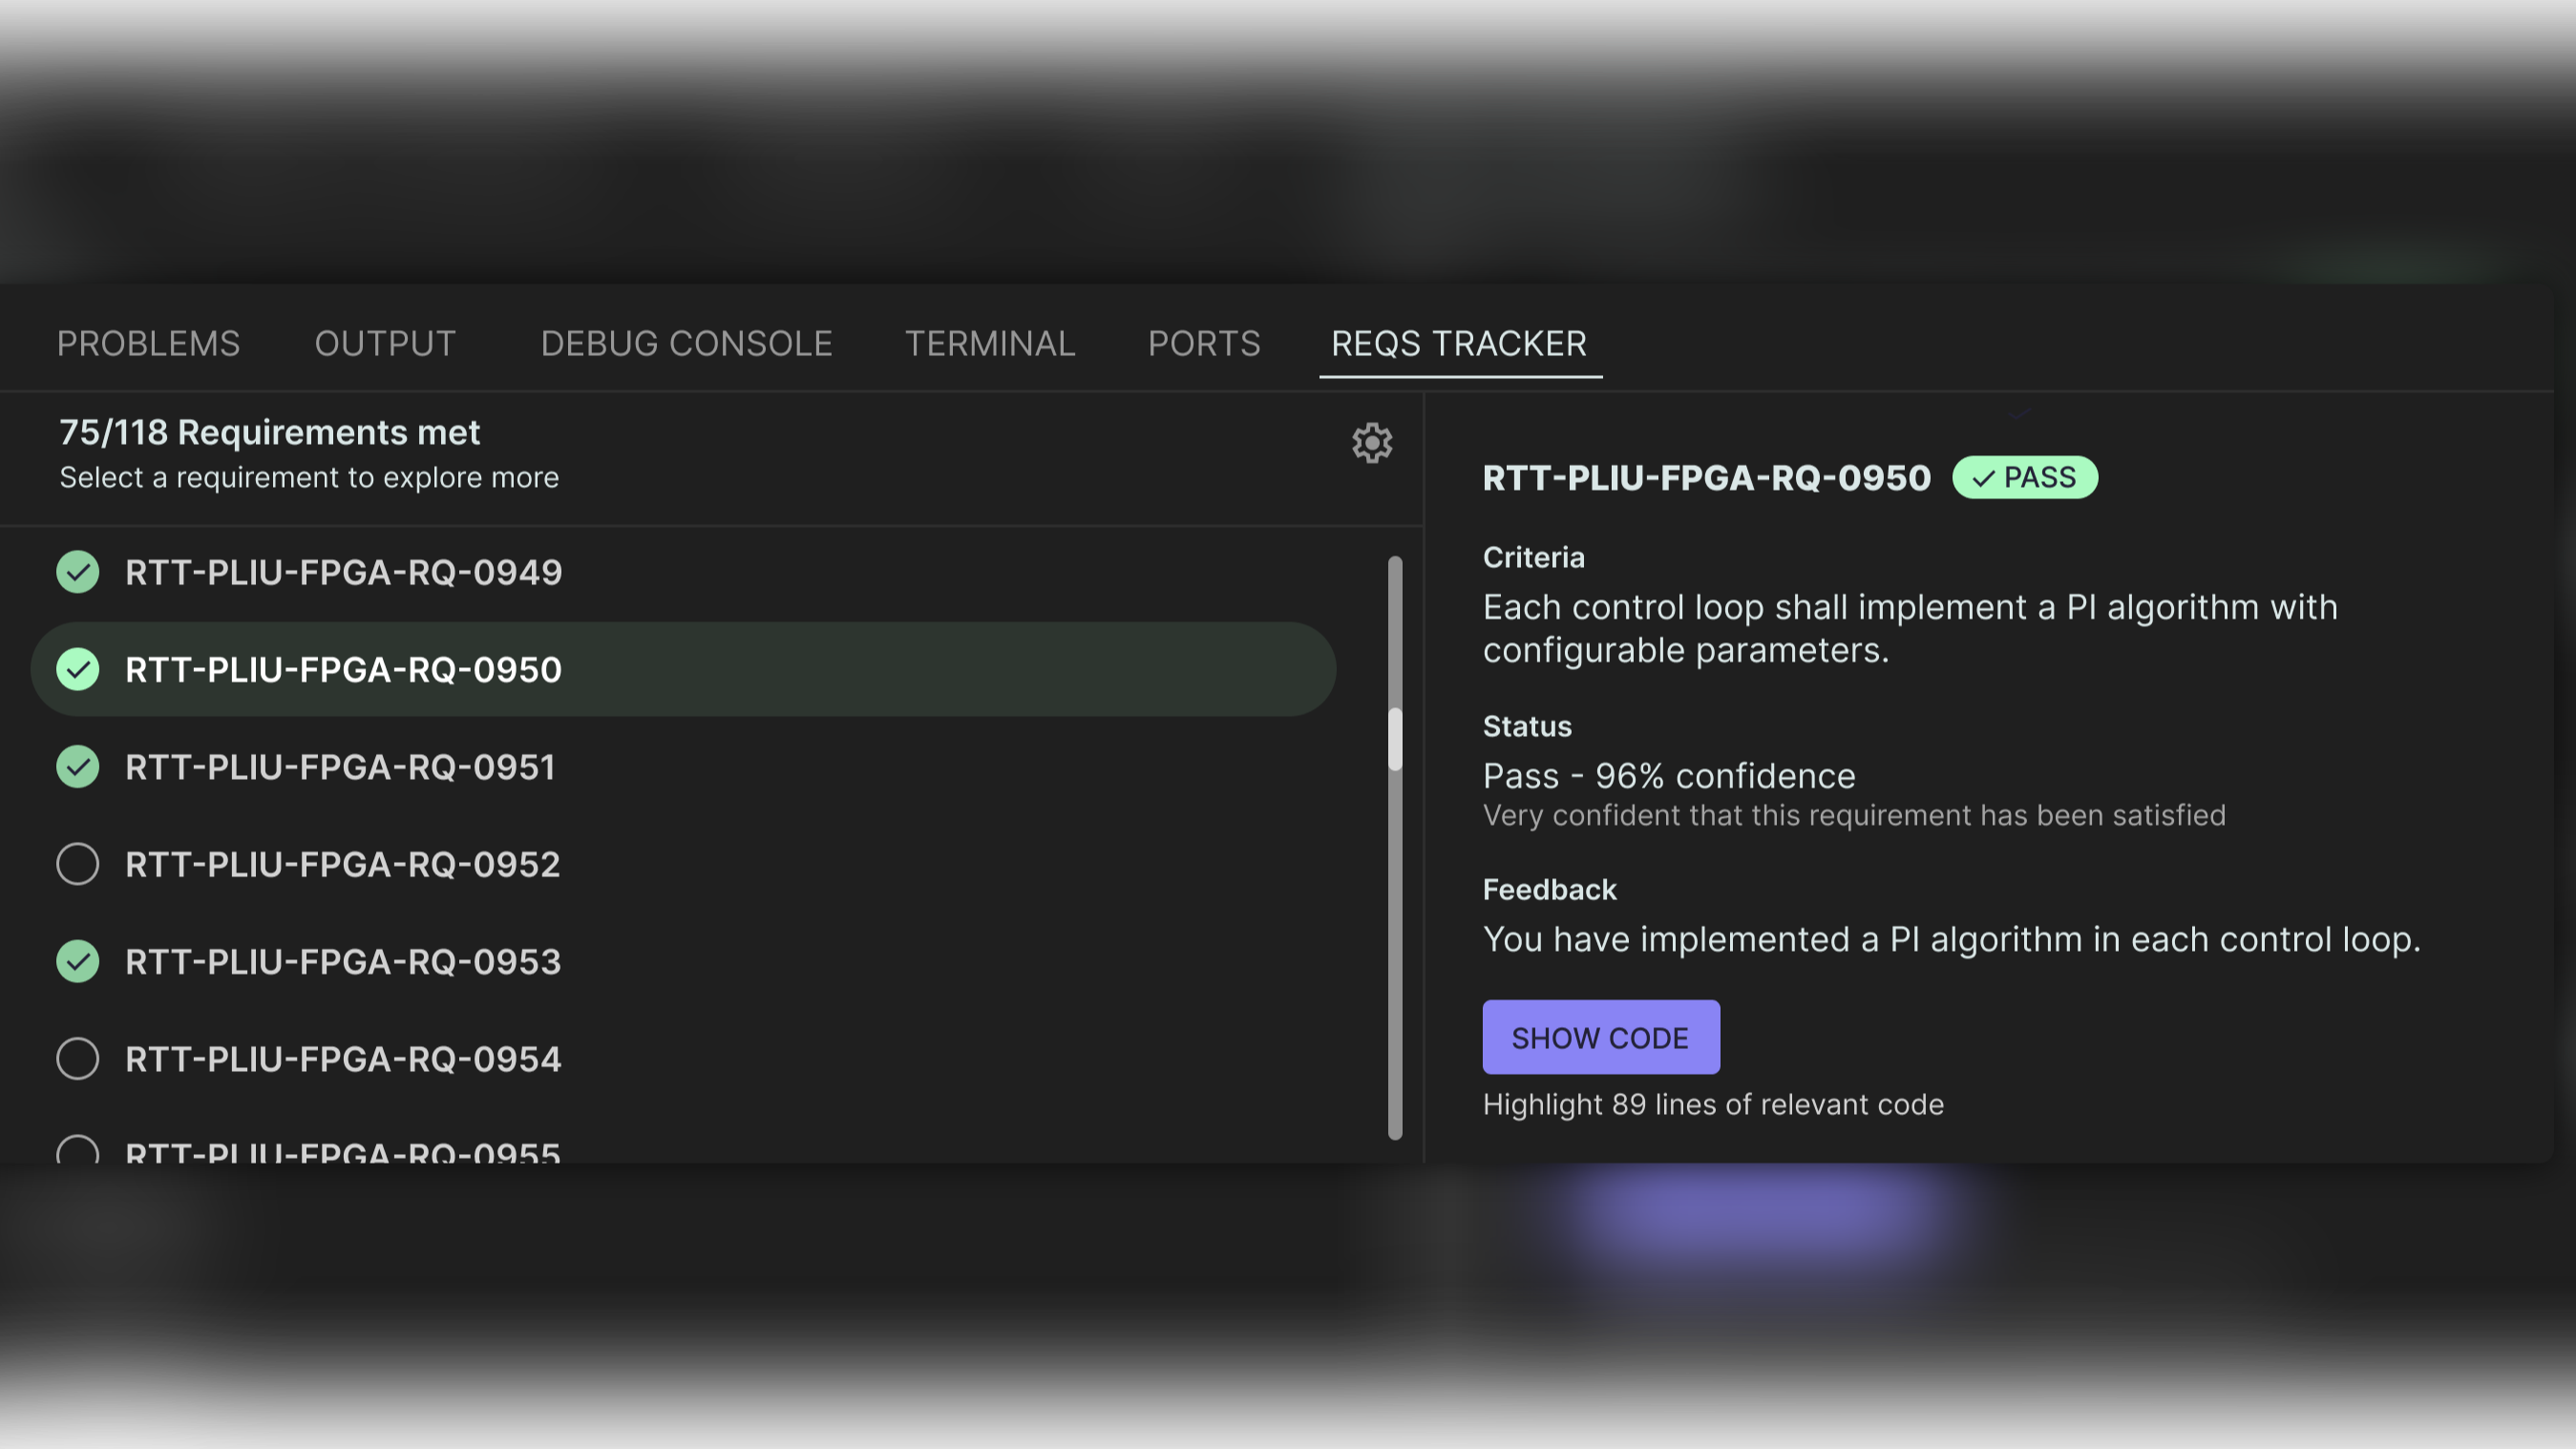Click the REQS TRACKER tab
2576x1449 pixels.
point(1458,343)
